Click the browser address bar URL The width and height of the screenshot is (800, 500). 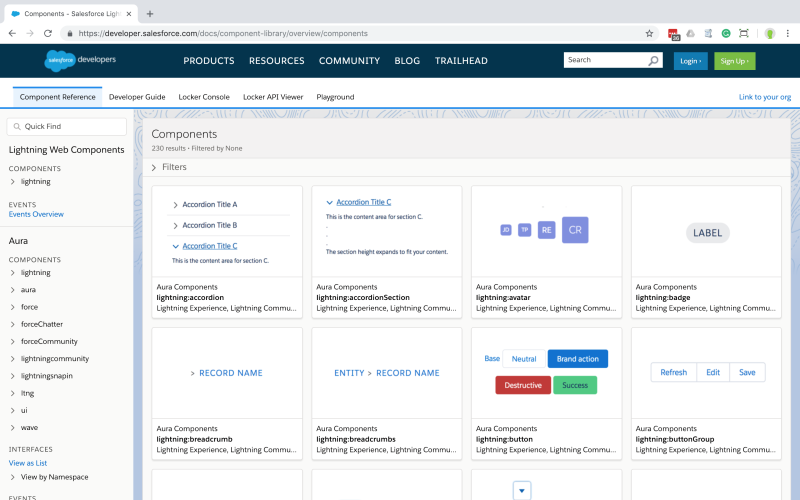click(x=223, y=33)
